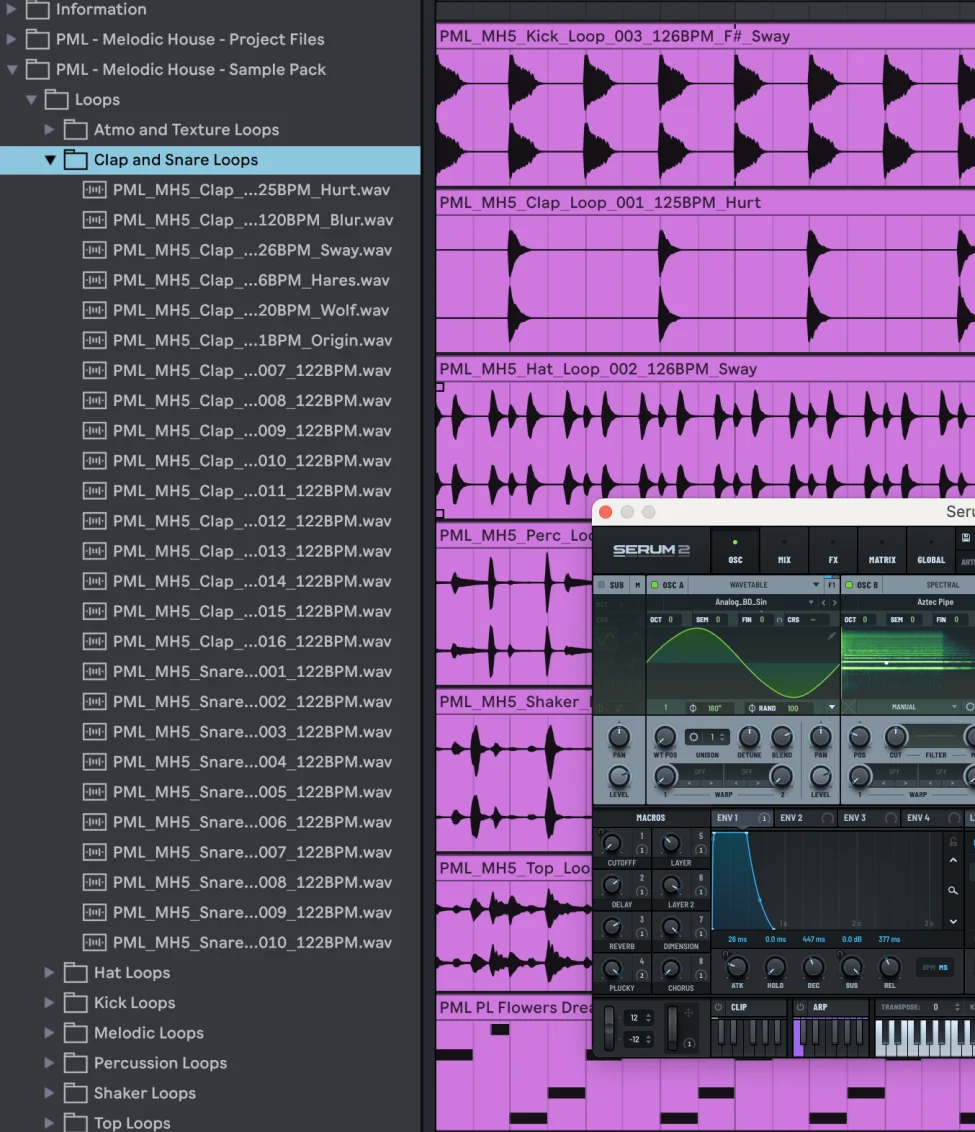The image size is (975, 1132).
Task: Click the pitch bend wheel
Action: pyautogui.click(x=609, y=1027)
